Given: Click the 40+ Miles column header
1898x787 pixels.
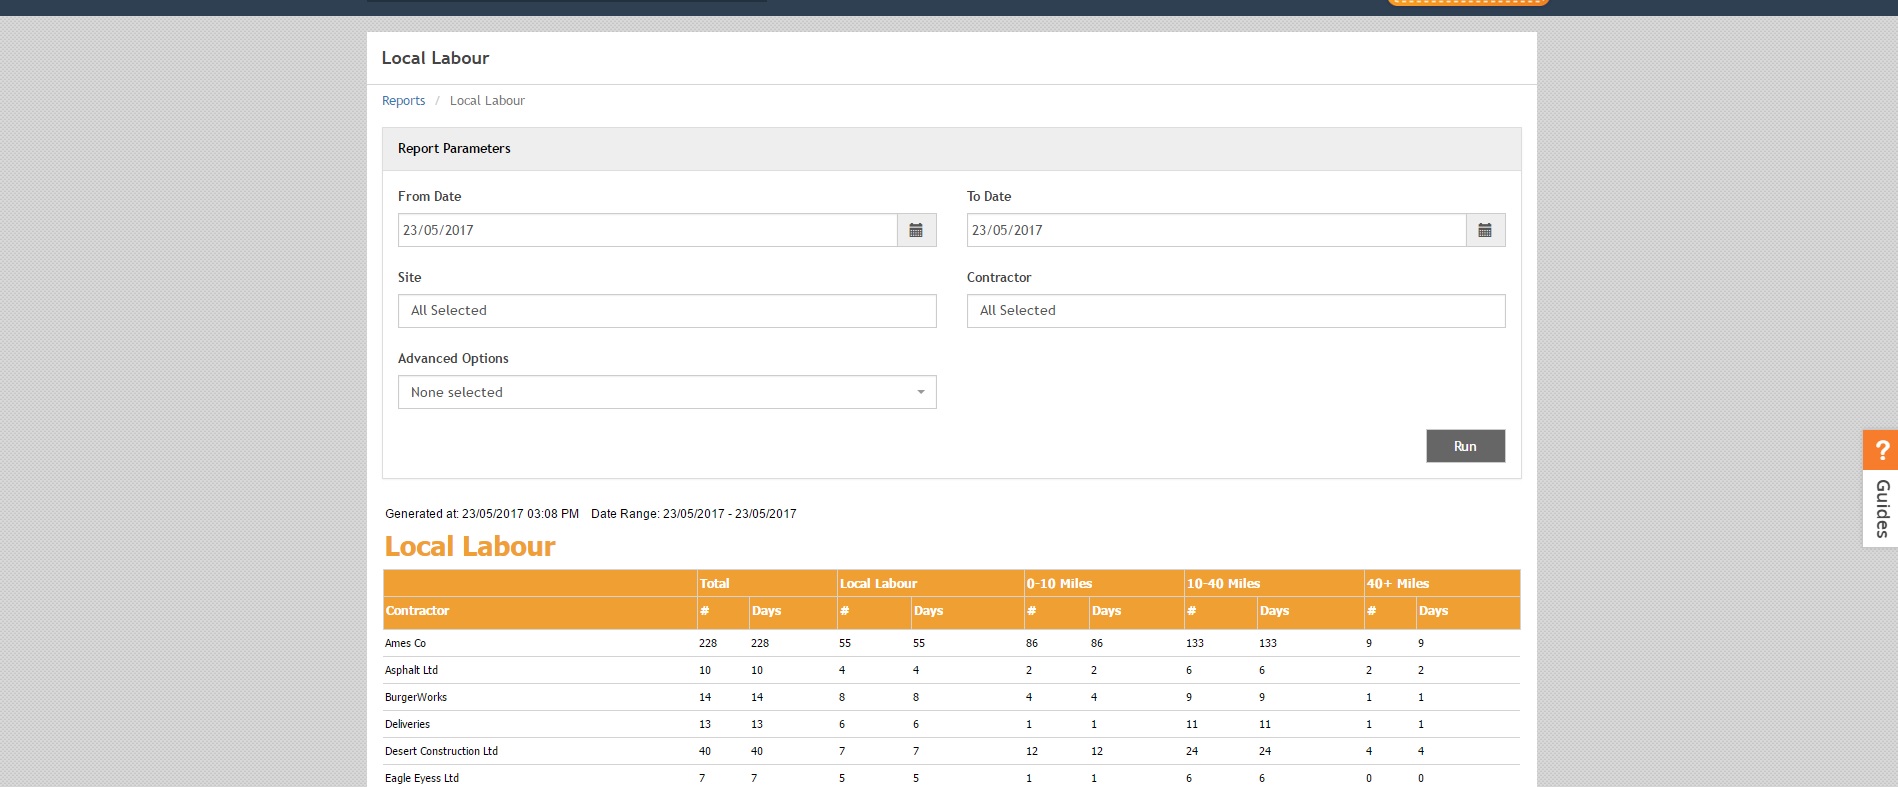Looking at the screenshot, I should coord(1398,584).
